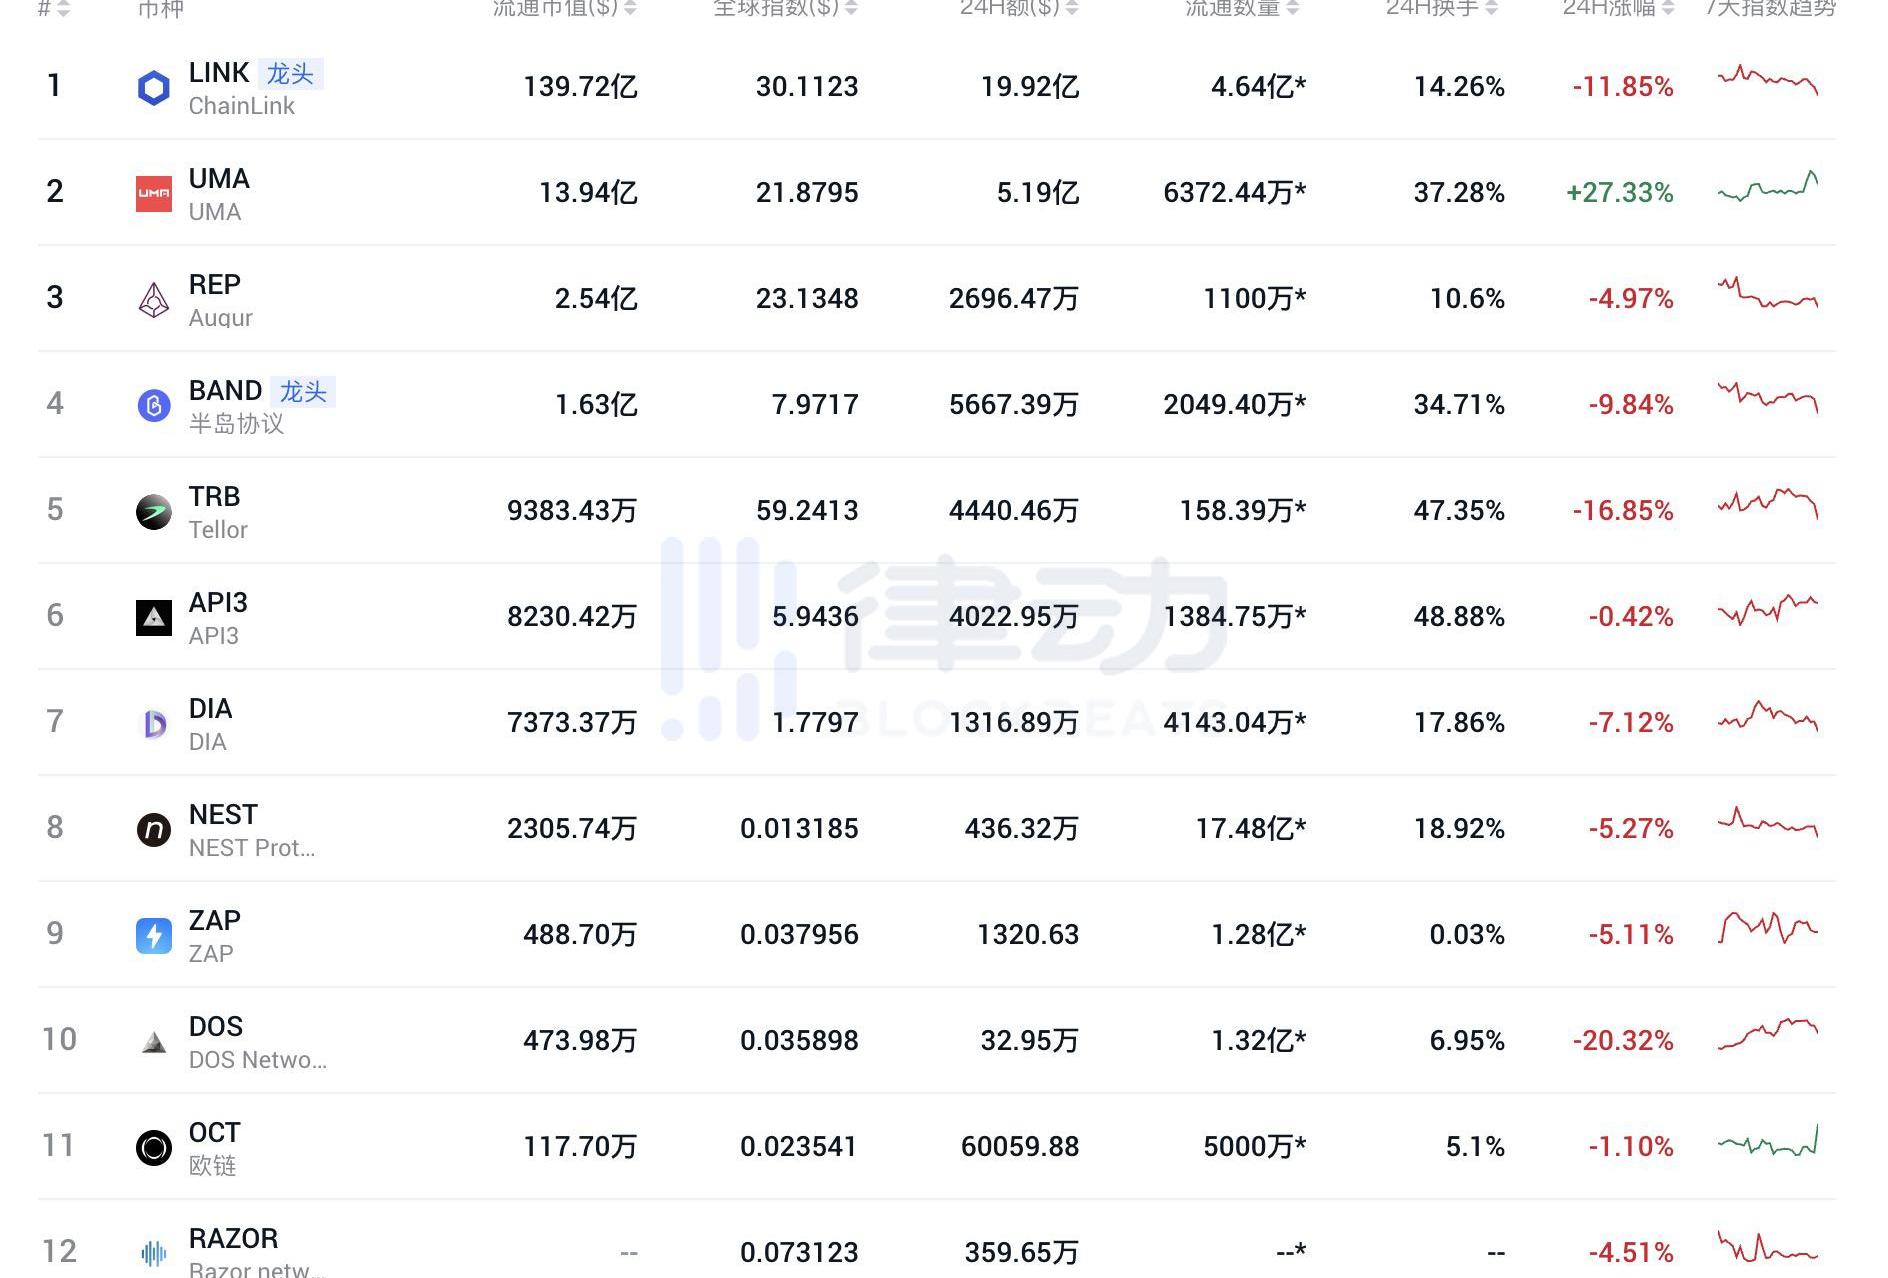Click the API3 black triangle logo
Viewport: 1888px width, 1278px height.
153,618
